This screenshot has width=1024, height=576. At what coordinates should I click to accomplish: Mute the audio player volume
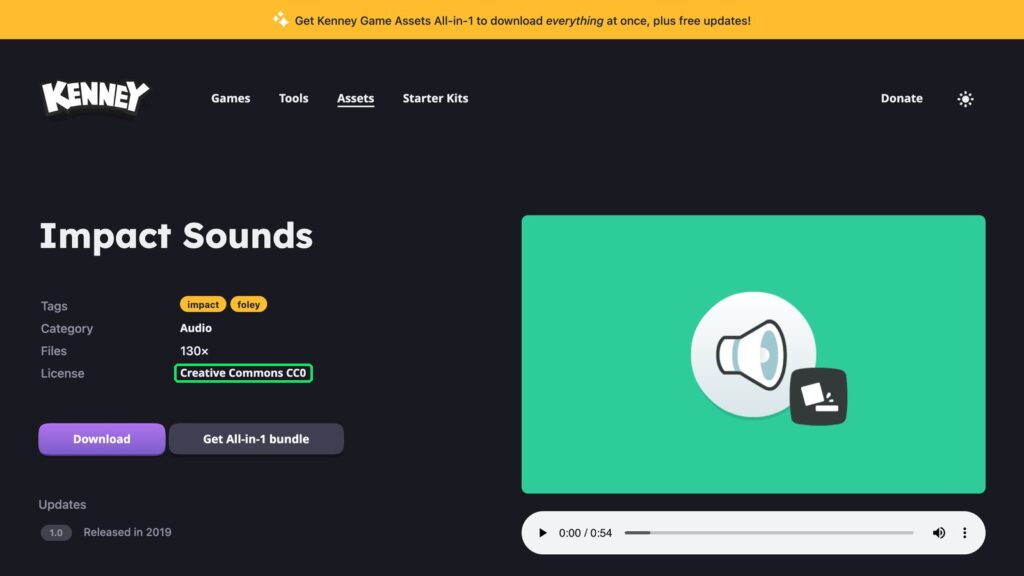tap(938, 533)
